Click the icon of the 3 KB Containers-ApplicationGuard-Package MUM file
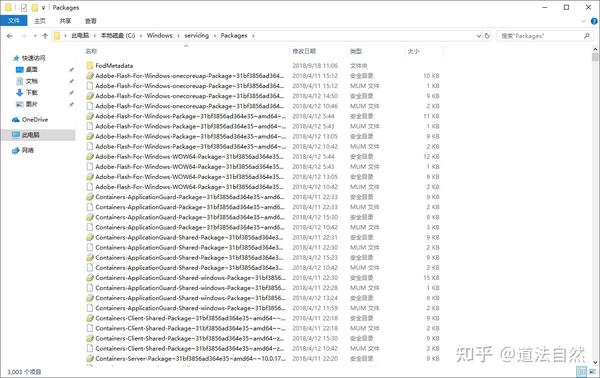 click(90, 227)
